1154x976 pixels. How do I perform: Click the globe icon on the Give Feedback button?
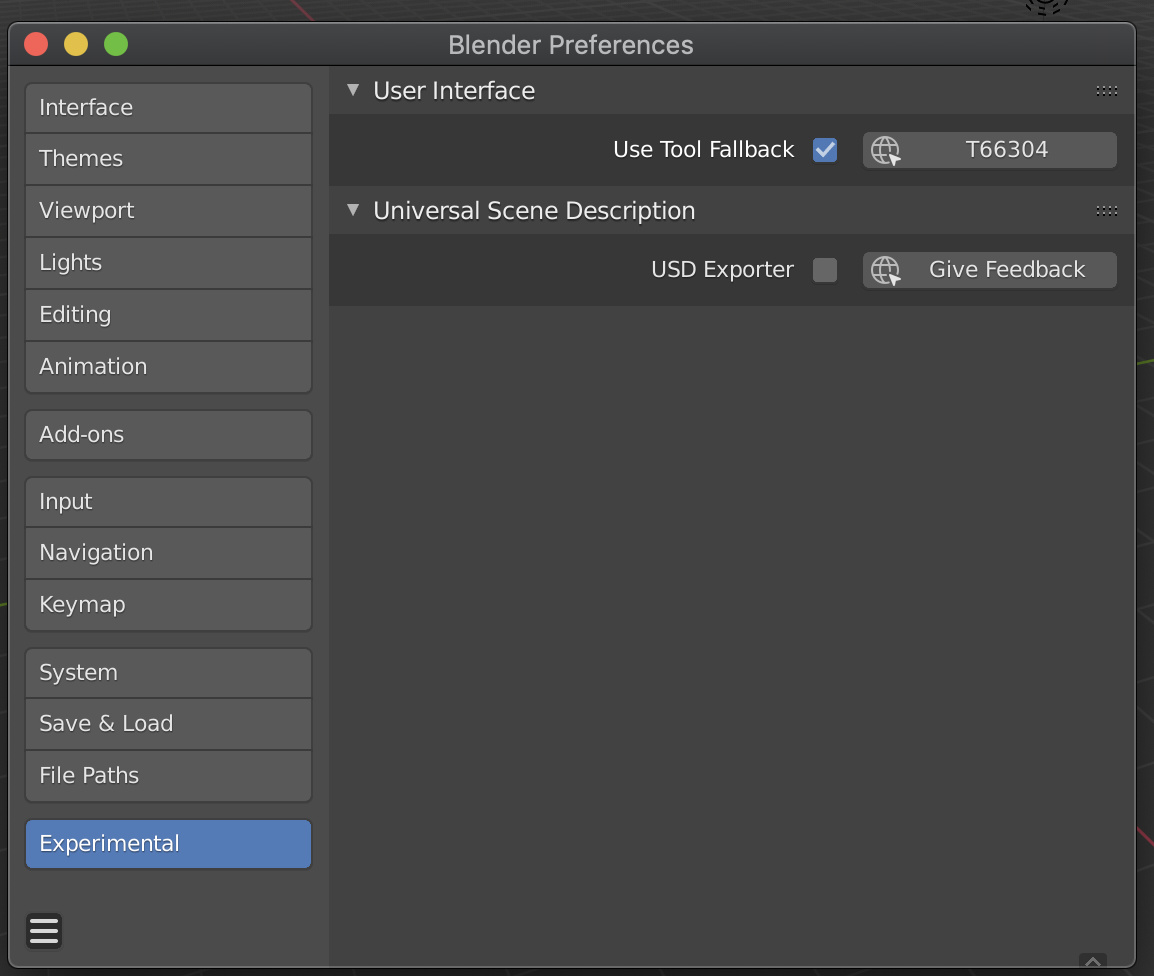click(884, 269)
